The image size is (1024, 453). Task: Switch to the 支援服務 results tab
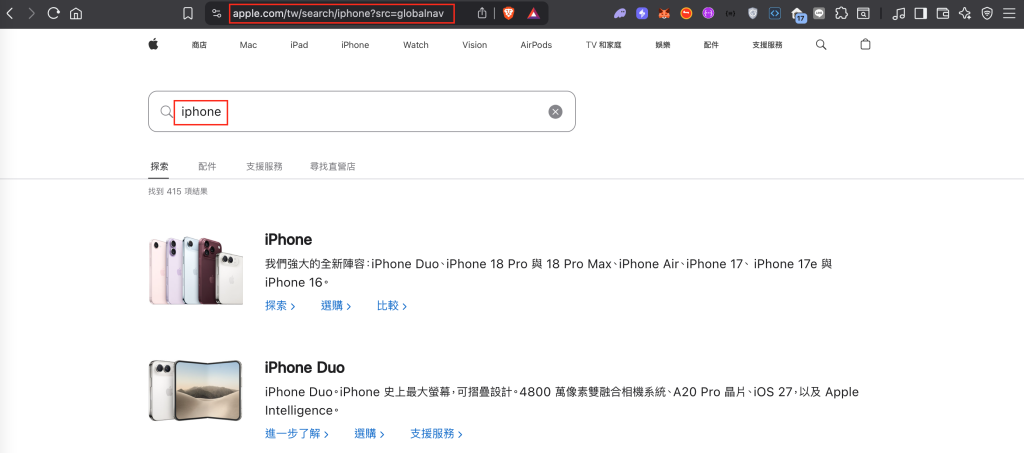coord(264,166)
